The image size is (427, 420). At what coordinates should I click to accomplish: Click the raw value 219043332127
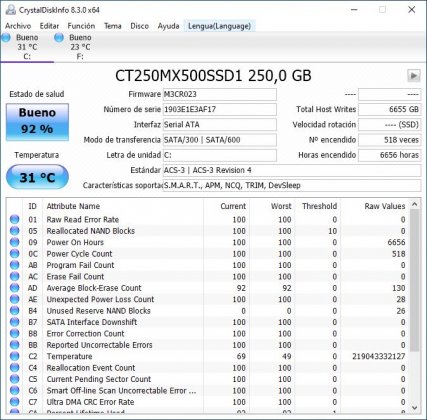pos(379,356)
